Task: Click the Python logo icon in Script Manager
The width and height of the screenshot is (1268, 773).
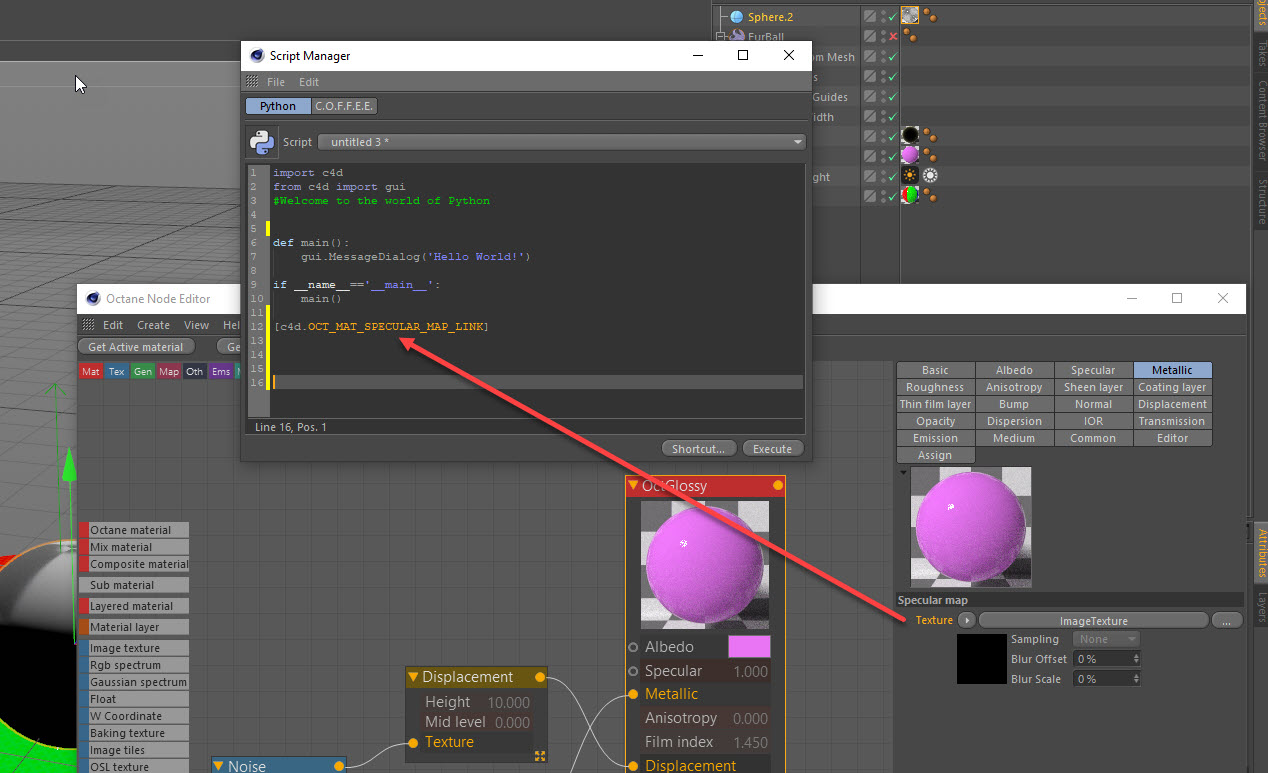Action: point(262,142)
